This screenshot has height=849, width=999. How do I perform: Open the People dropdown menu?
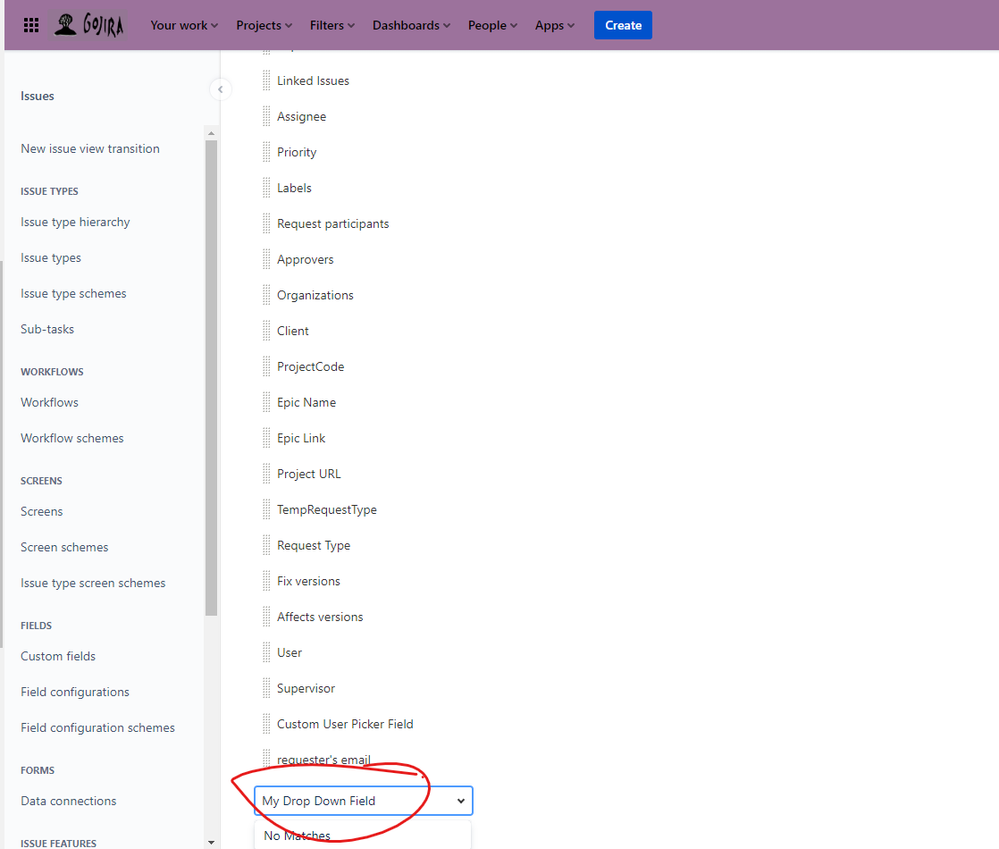pyautogui.click(x=492, y=25)
